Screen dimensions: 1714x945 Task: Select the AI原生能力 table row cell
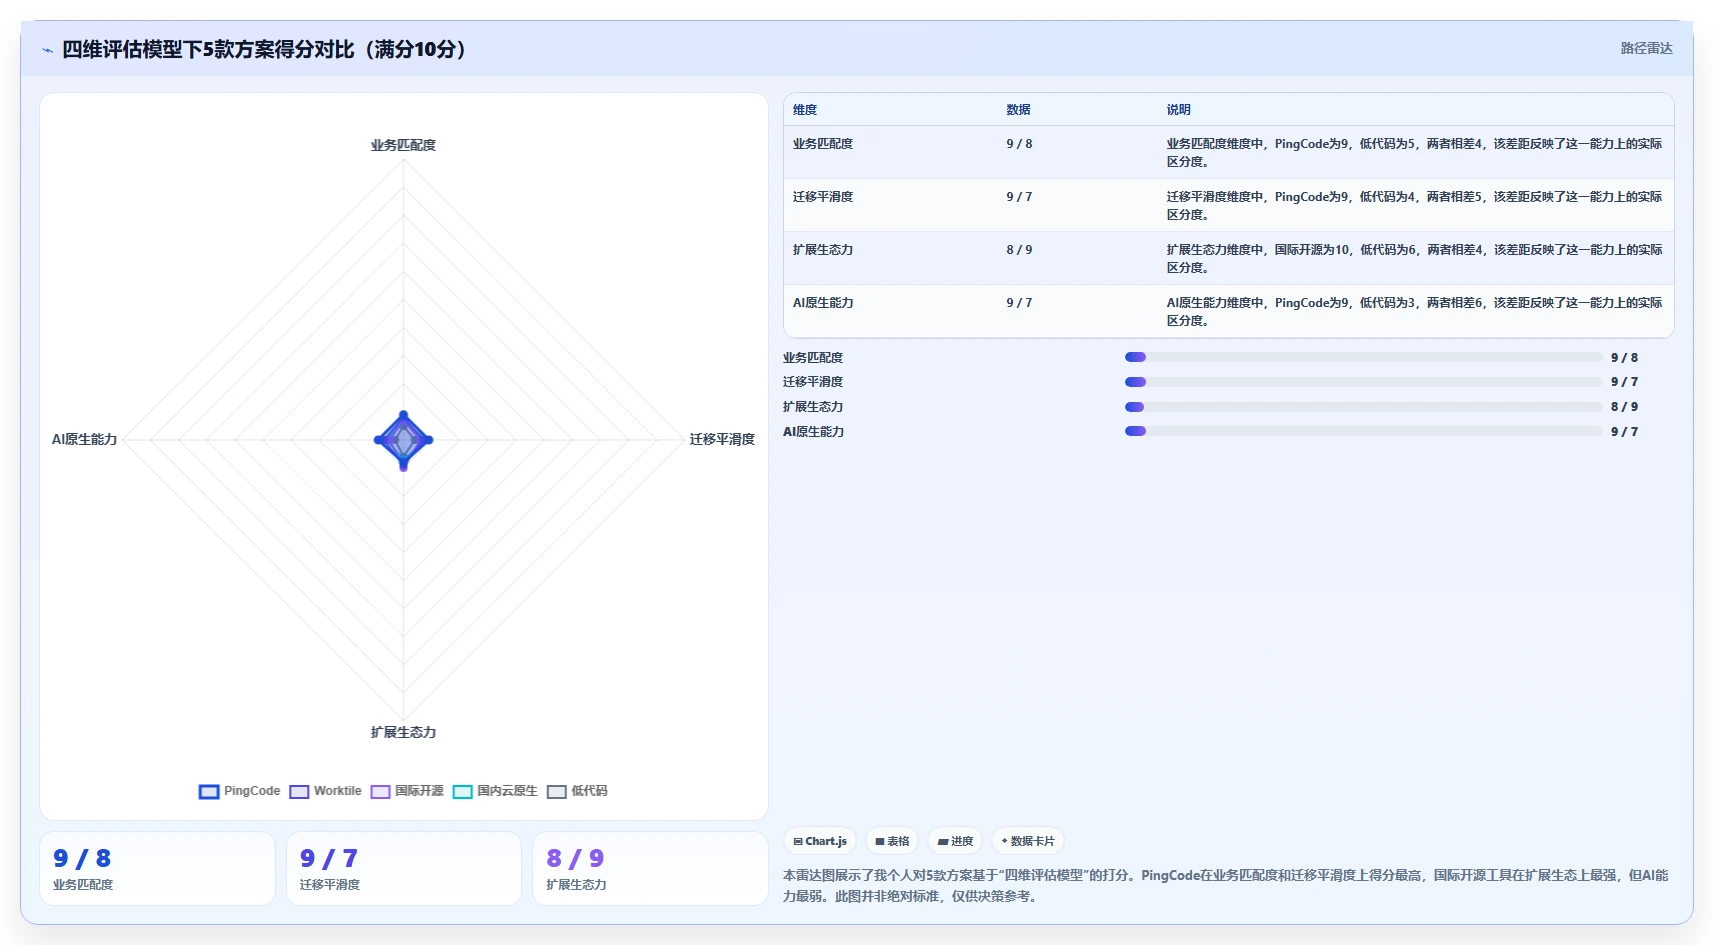tap(823, 303)
